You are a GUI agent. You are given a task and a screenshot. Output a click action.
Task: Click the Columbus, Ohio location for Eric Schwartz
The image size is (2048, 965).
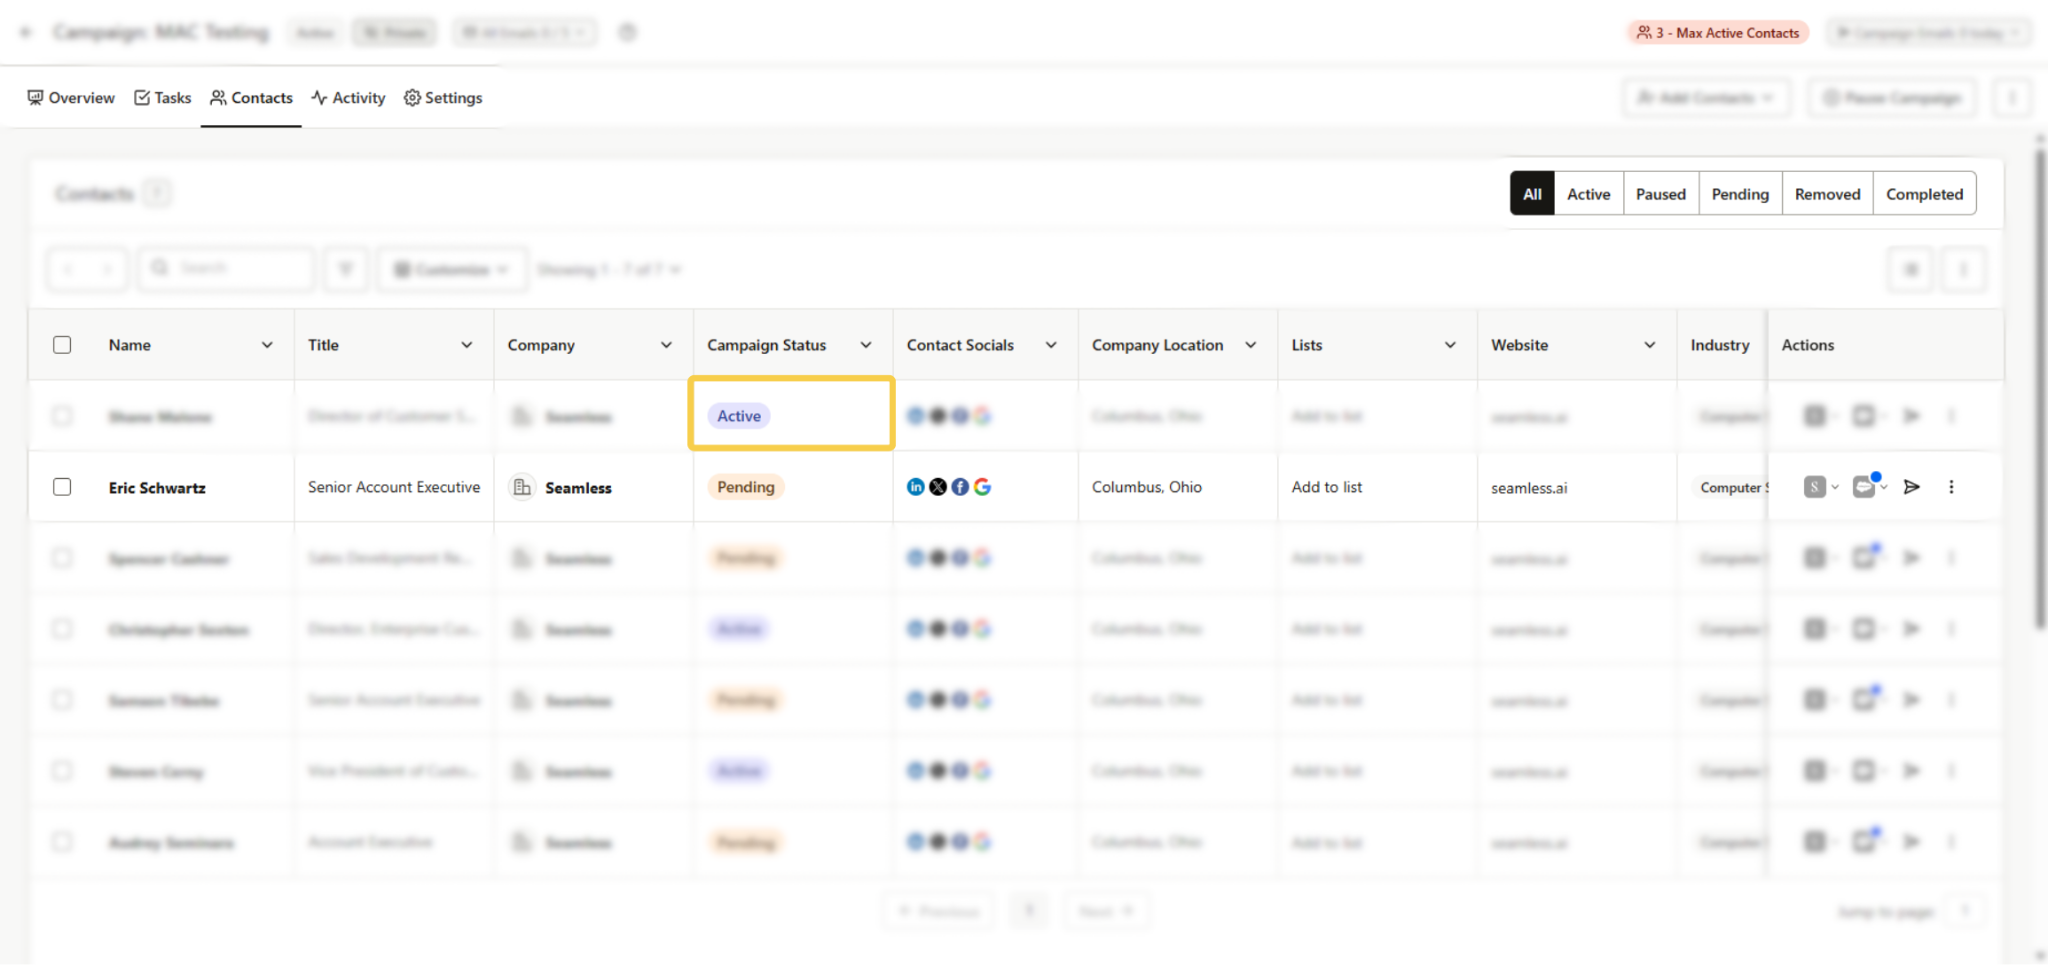(1147, 487)
